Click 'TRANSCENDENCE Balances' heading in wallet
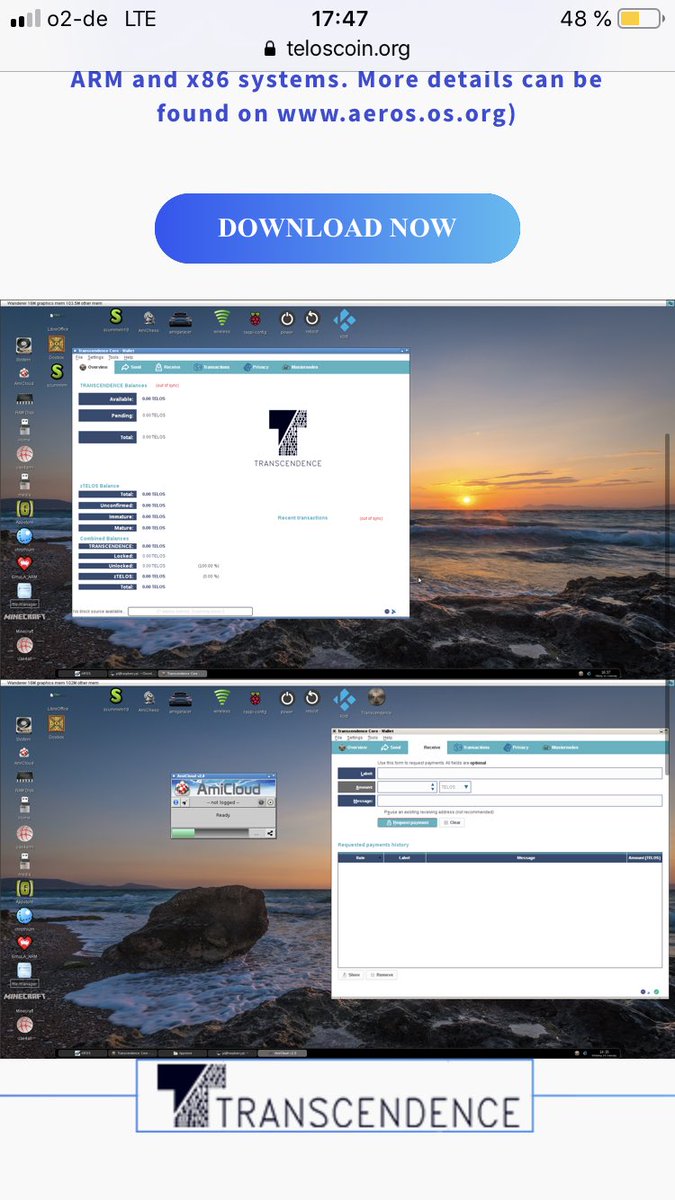 point(113,385)
